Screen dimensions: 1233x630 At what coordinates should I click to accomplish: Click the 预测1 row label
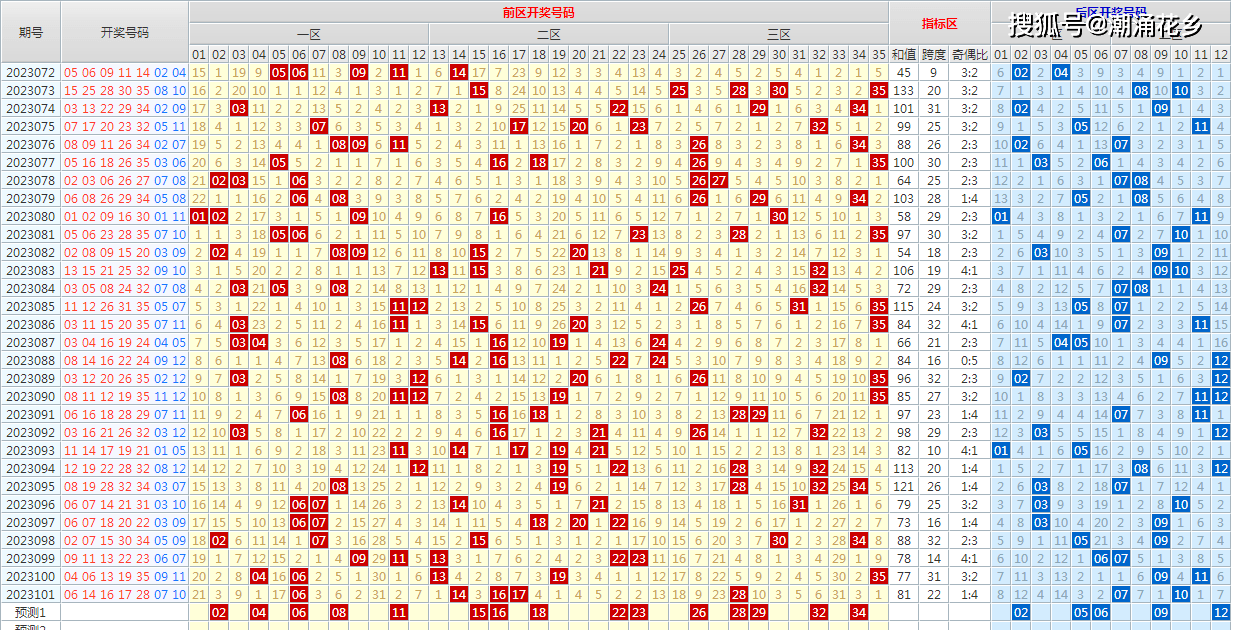click(31, 612)
